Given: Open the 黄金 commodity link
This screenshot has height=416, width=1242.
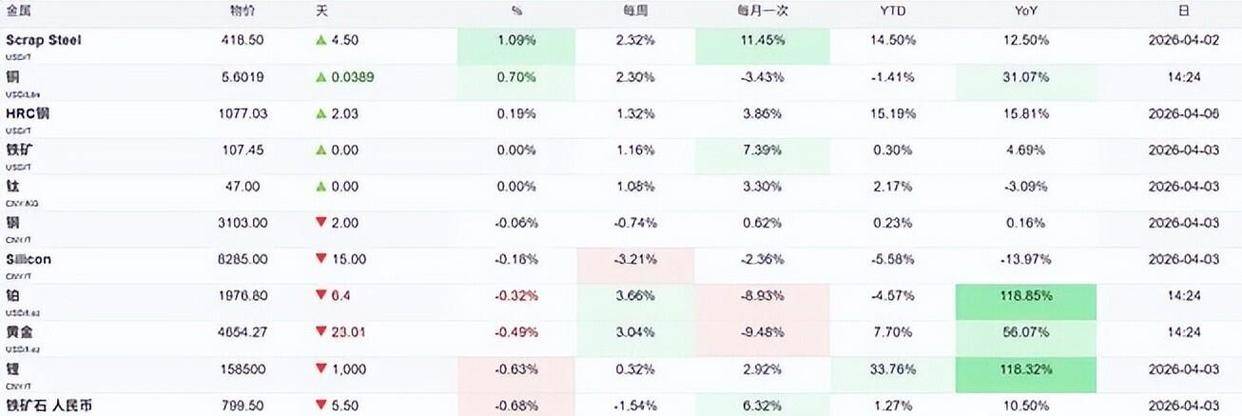Looking at the screenshot, I should 18,332.
